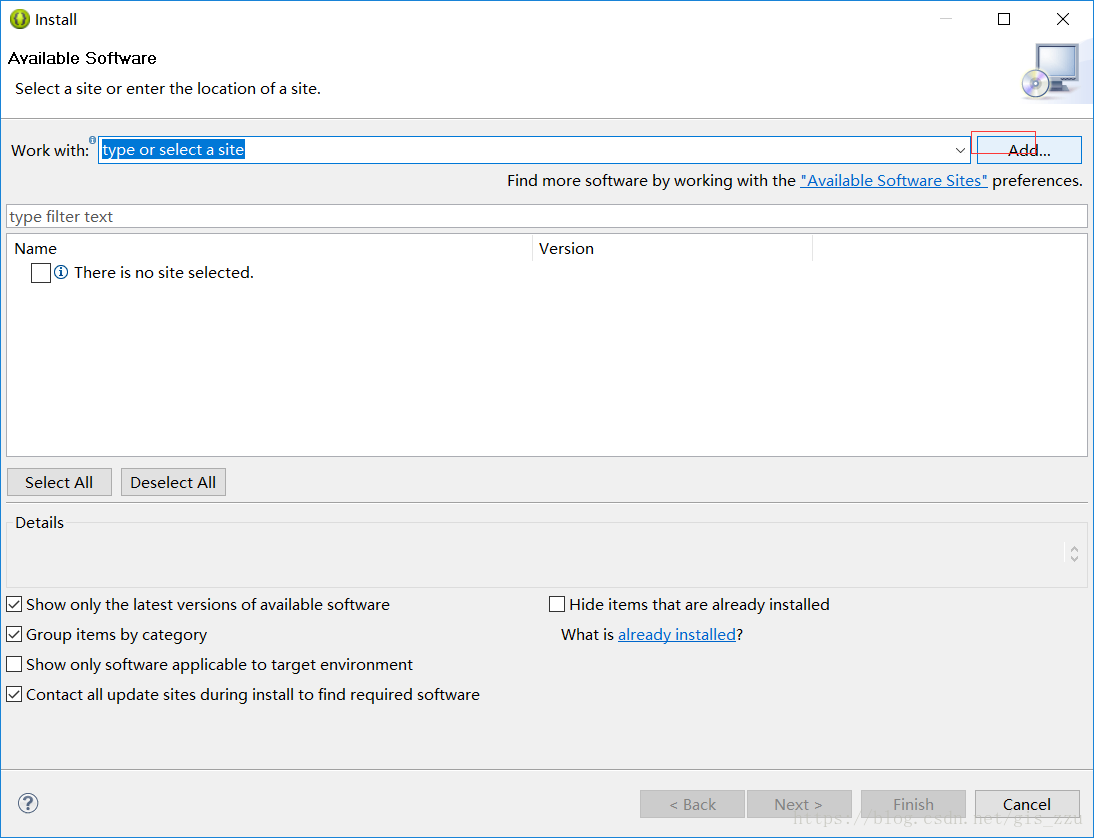The height and width of the screenshot is (838, 1094).
Task: Uncheck Show only the latest versions option
Action: coord(14,604)
